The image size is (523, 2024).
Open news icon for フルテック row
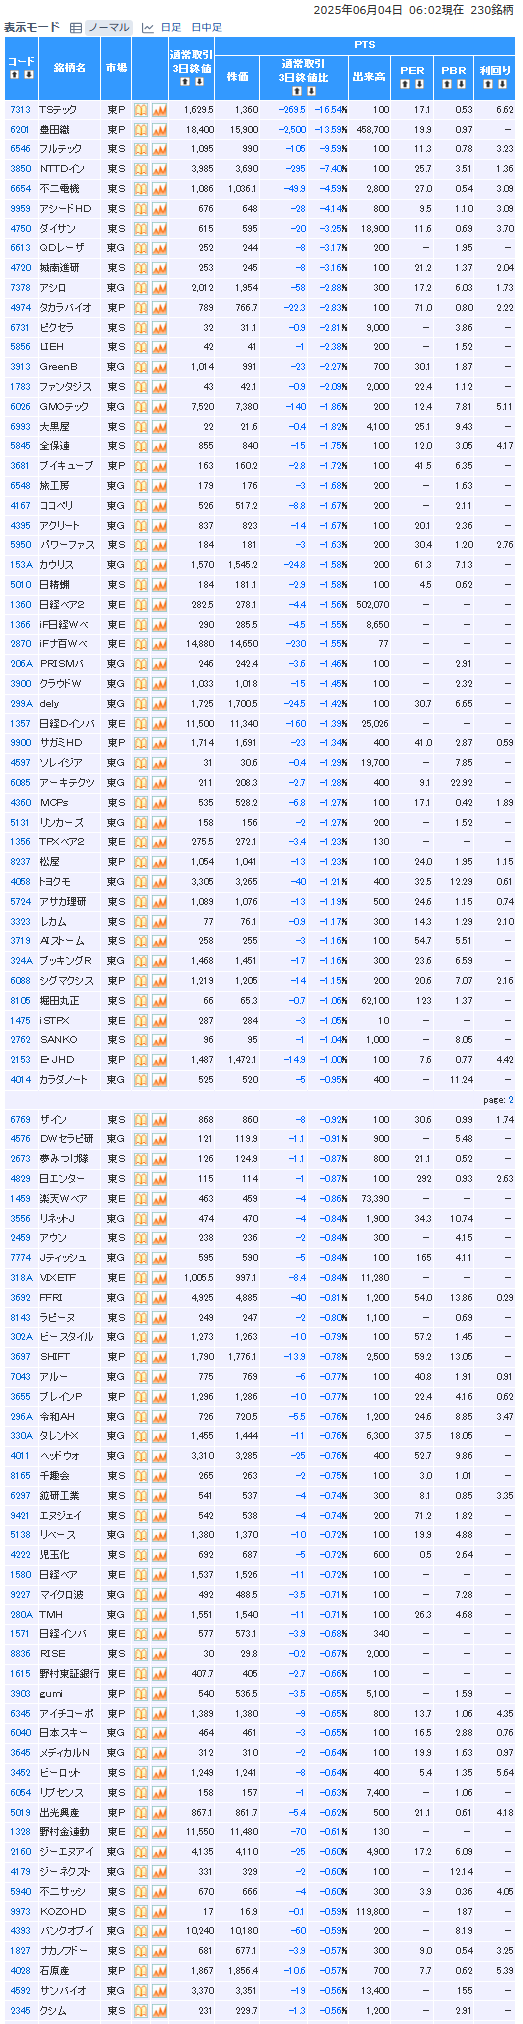pos(141,149)
